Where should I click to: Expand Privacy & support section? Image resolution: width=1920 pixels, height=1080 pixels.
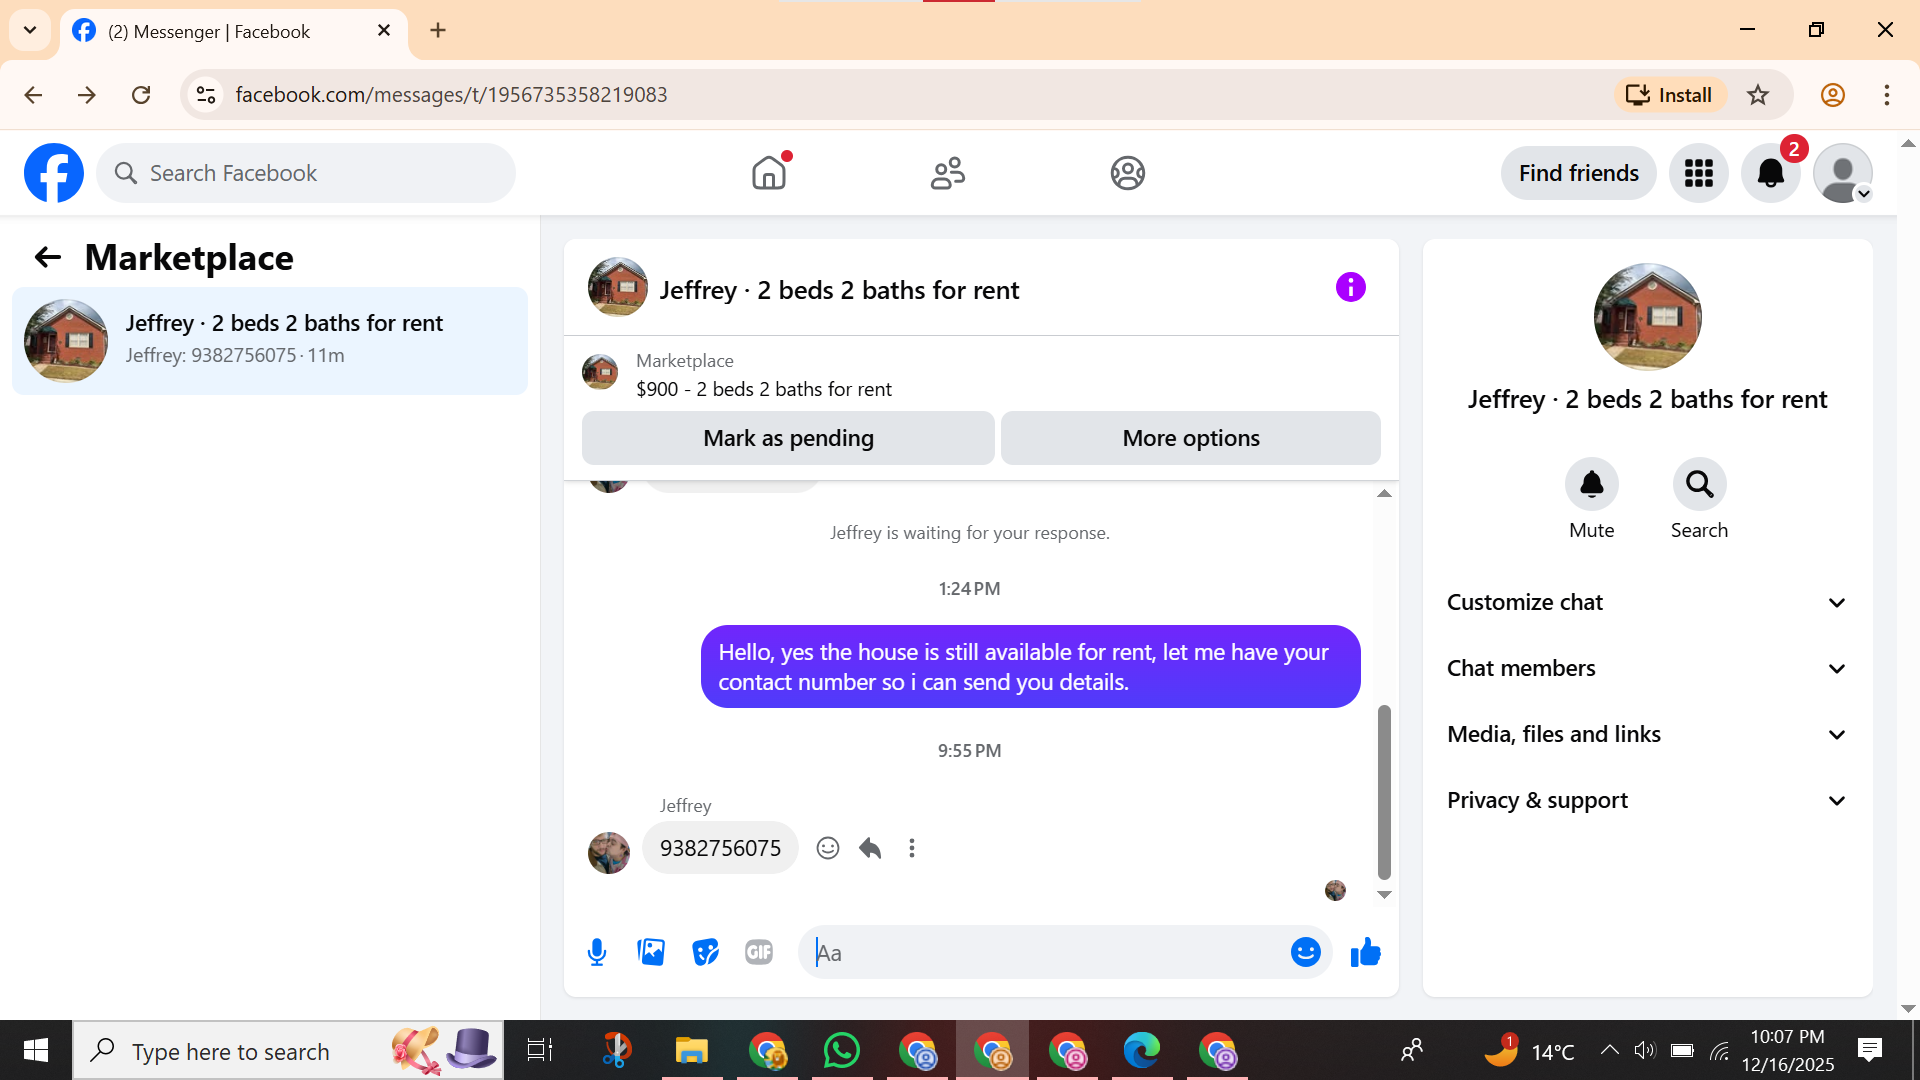pos(1647,800)
